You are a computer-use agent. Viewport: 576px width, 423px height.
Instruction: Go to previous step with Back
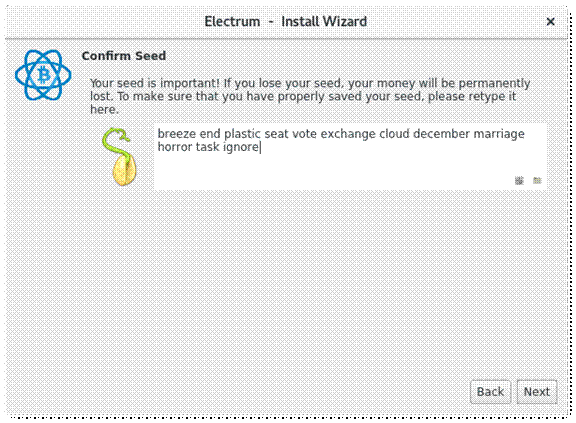(490, 392)
